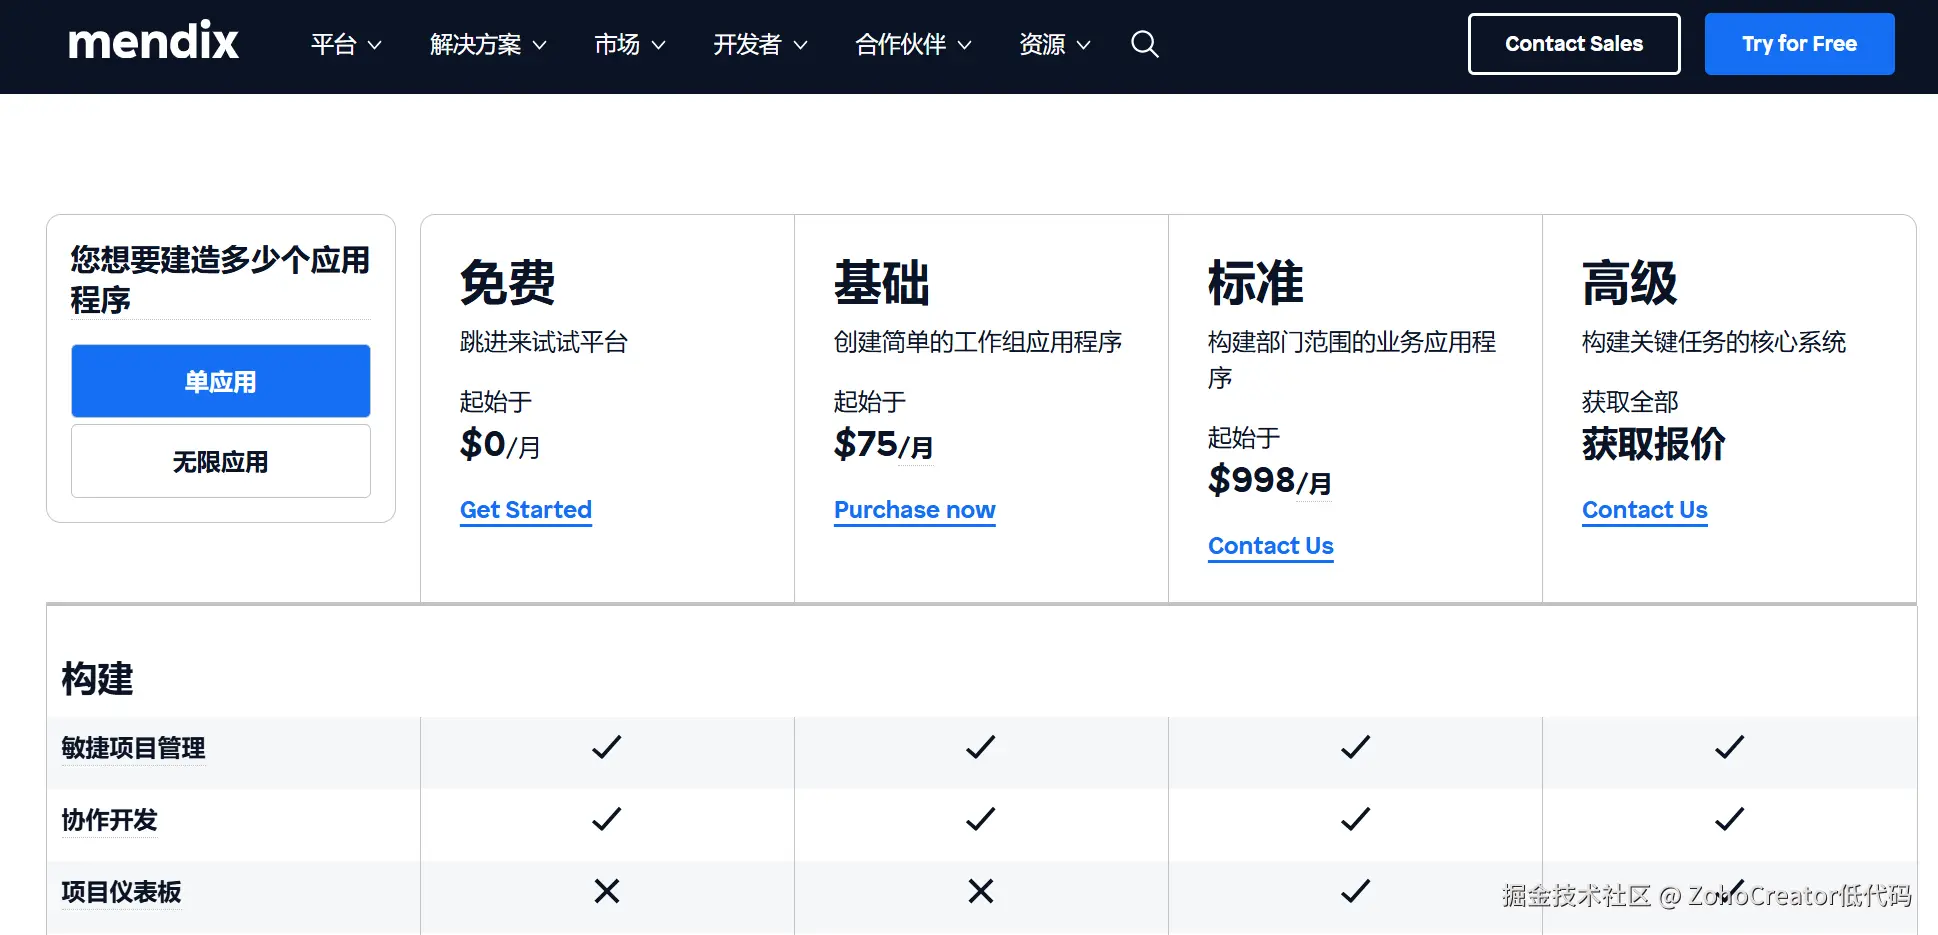This screenshot has height=935, width=1938.
Task: Click the Contact Sales button
Action: click(x=1574, y=44)
